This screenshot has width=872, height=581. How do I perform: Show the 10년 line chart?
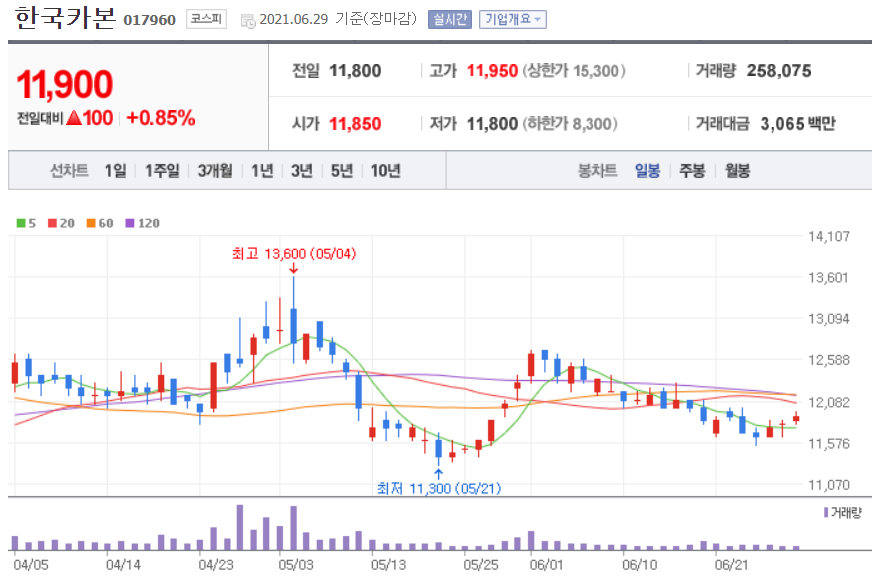pyautogui.click(x=385, y=171)
